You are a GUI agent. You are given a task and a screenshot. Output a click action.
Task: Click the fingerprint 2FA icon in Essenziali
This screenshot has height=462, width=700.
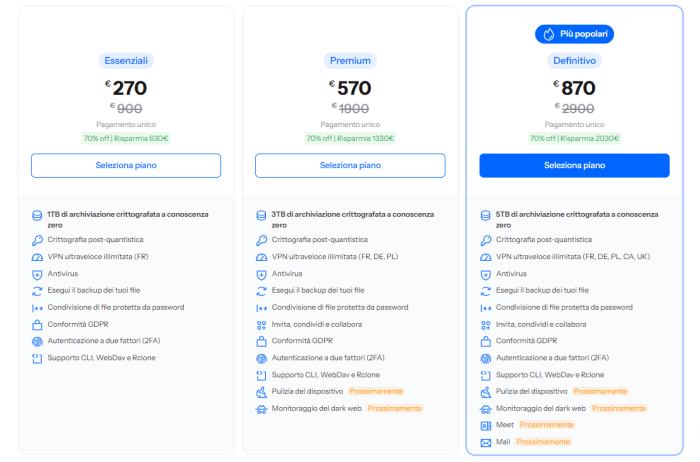[x=37, y=342]
